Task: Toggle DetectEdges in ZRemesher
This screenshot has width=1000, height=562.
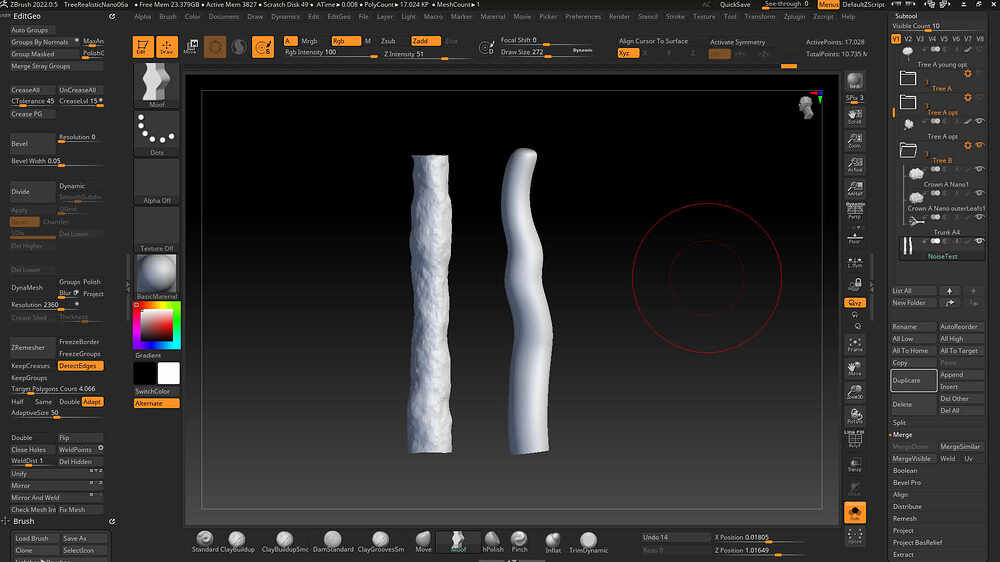Action: click(80, 366)
